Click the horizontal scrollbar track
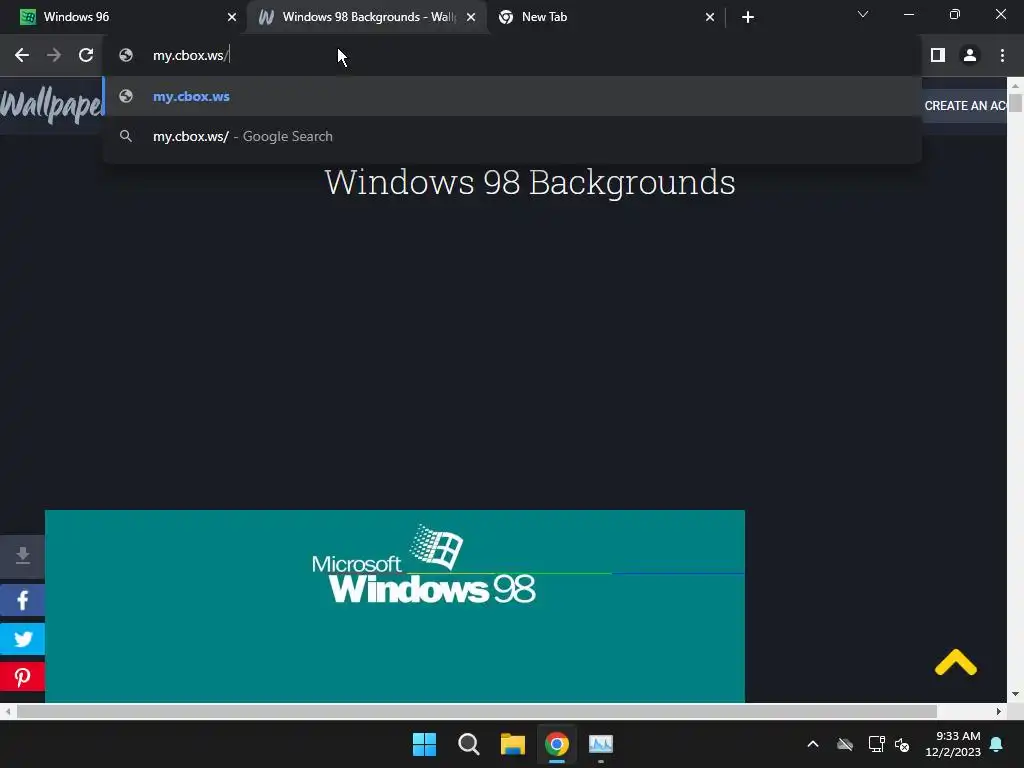 pyautogui.click(x=502, y=711)
